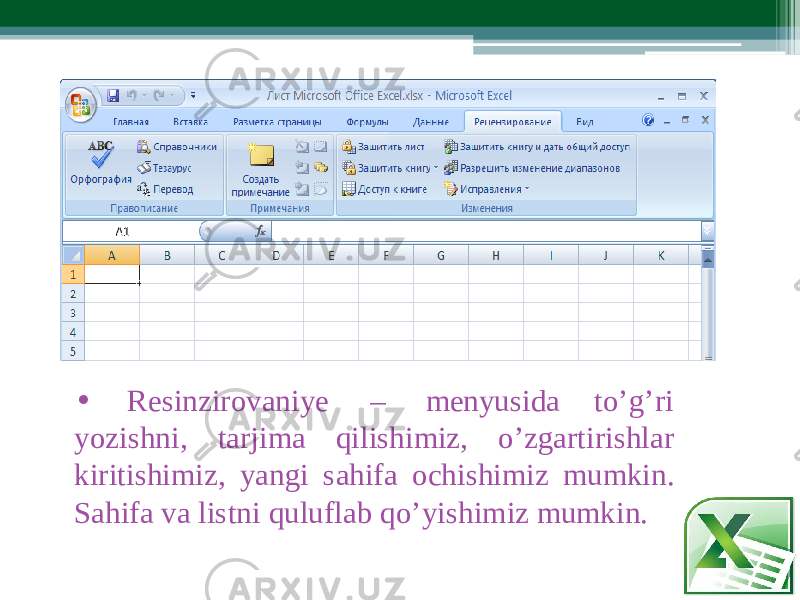Click Защитить книгу и дать общий доступ
The image size is (800, 600).
click(x=537, y=147)
